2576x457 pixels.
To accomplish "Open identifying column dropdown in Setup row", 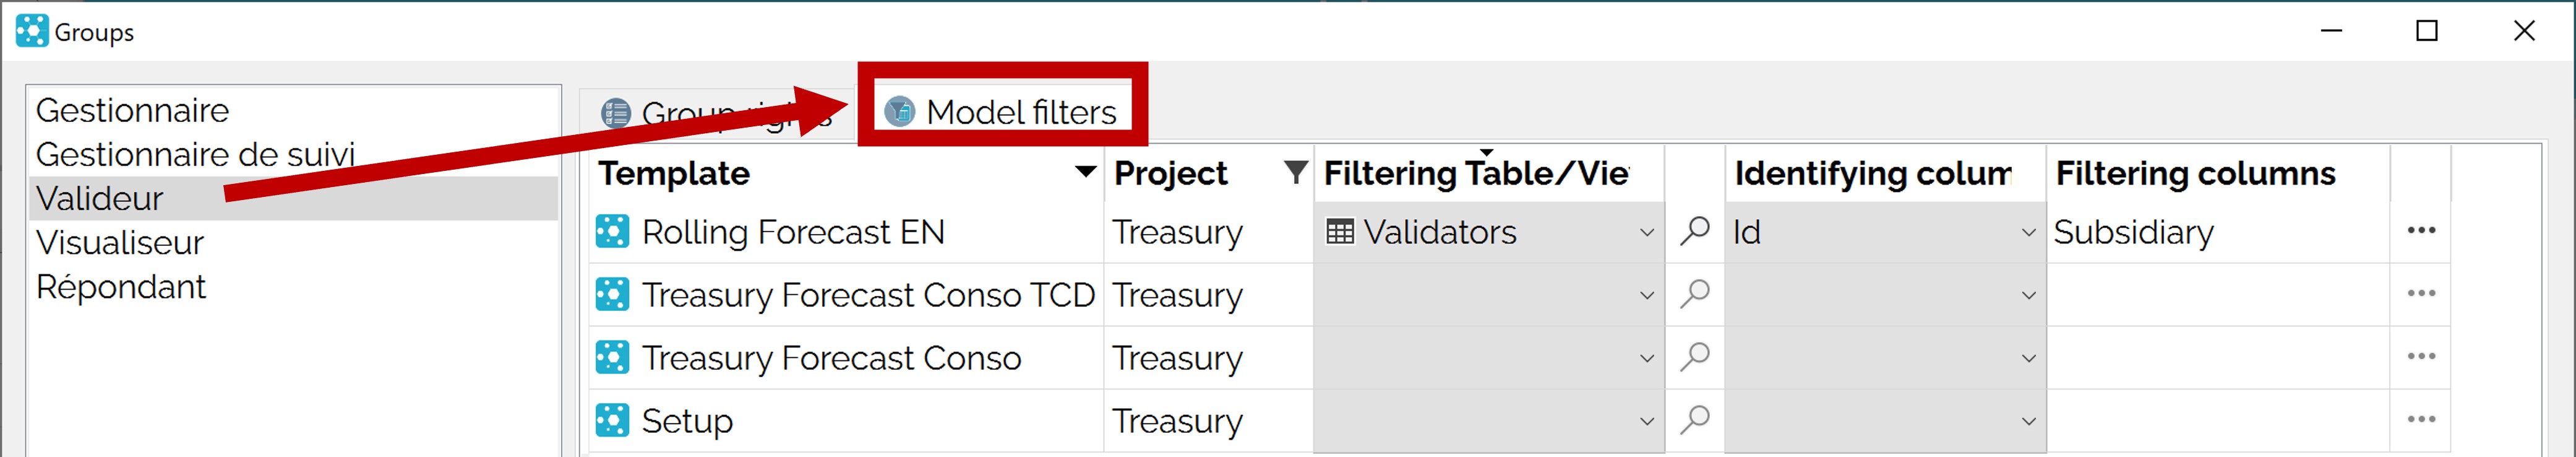I will [2028, 421].
